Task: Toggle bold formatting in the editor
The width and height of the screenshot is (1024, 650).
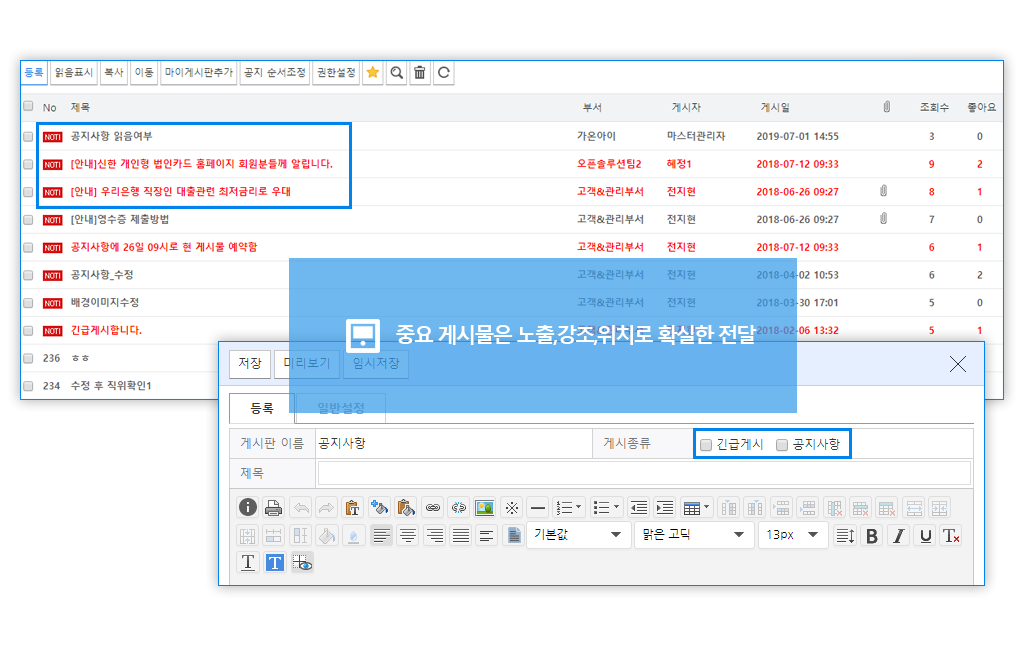Action: (x=872, y=536)
